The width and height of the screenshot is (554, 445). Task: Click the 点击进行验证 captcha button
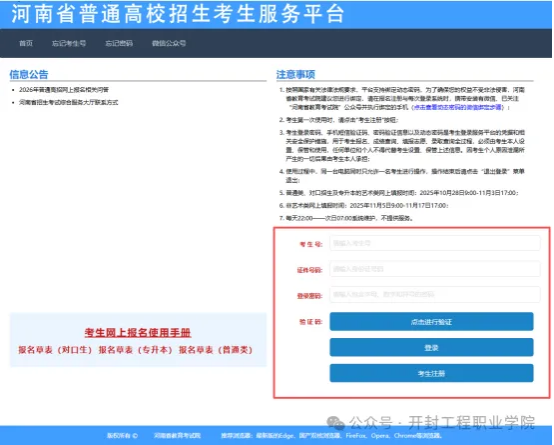[431, 322]
